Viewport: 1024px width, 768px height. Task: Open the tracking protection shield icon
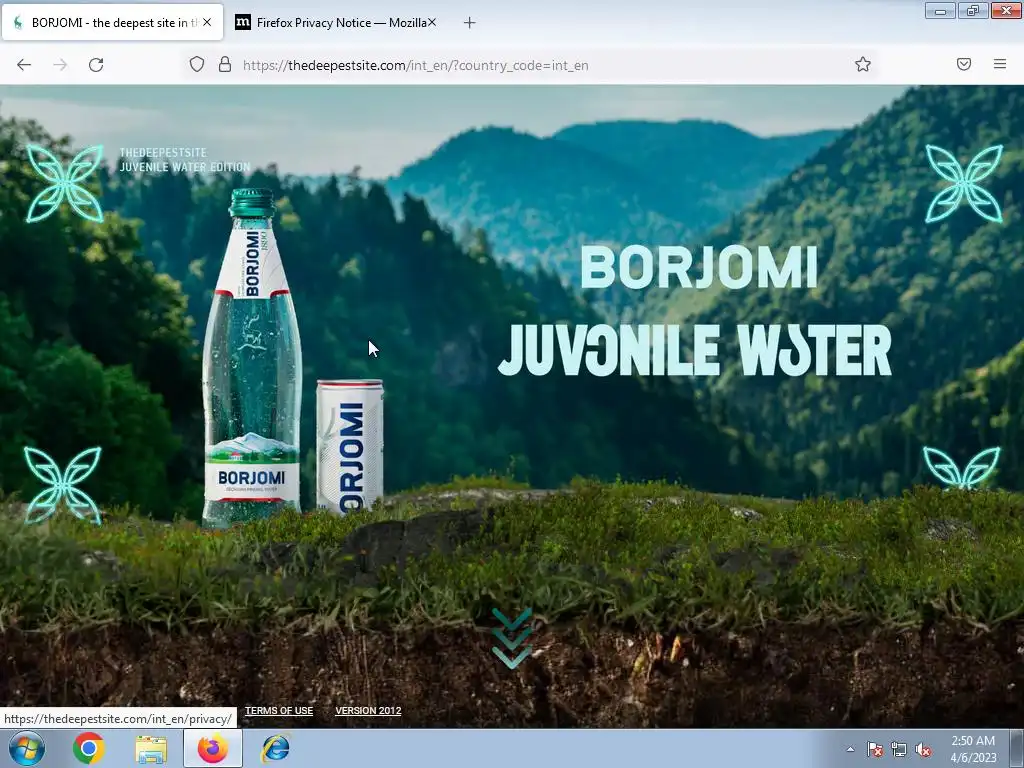[197, 64]
